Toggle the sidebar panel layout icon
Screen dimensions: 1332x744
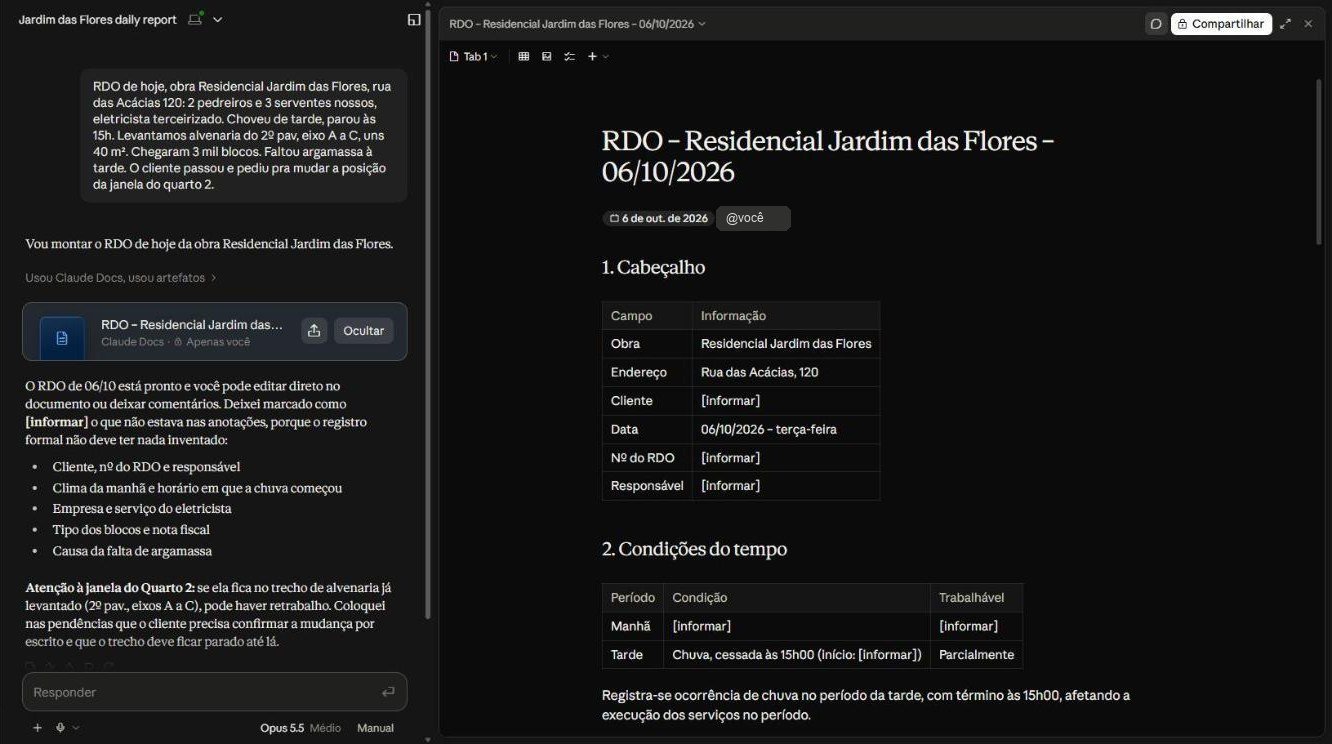[x=414, y=19]
